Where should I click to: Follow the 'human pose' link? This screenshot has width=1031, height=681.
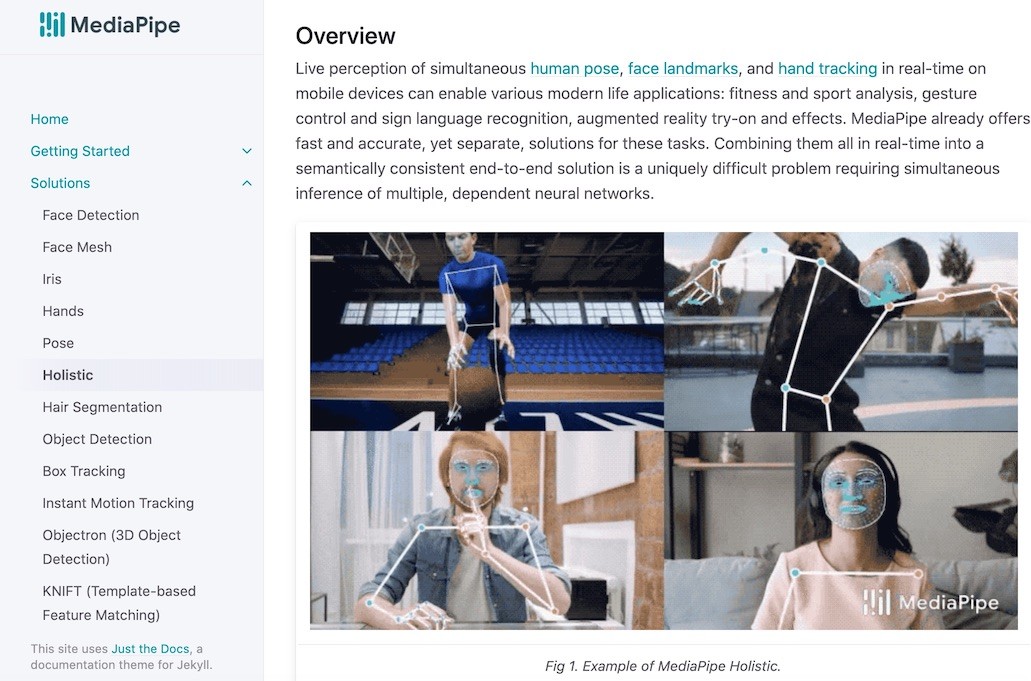575,68
